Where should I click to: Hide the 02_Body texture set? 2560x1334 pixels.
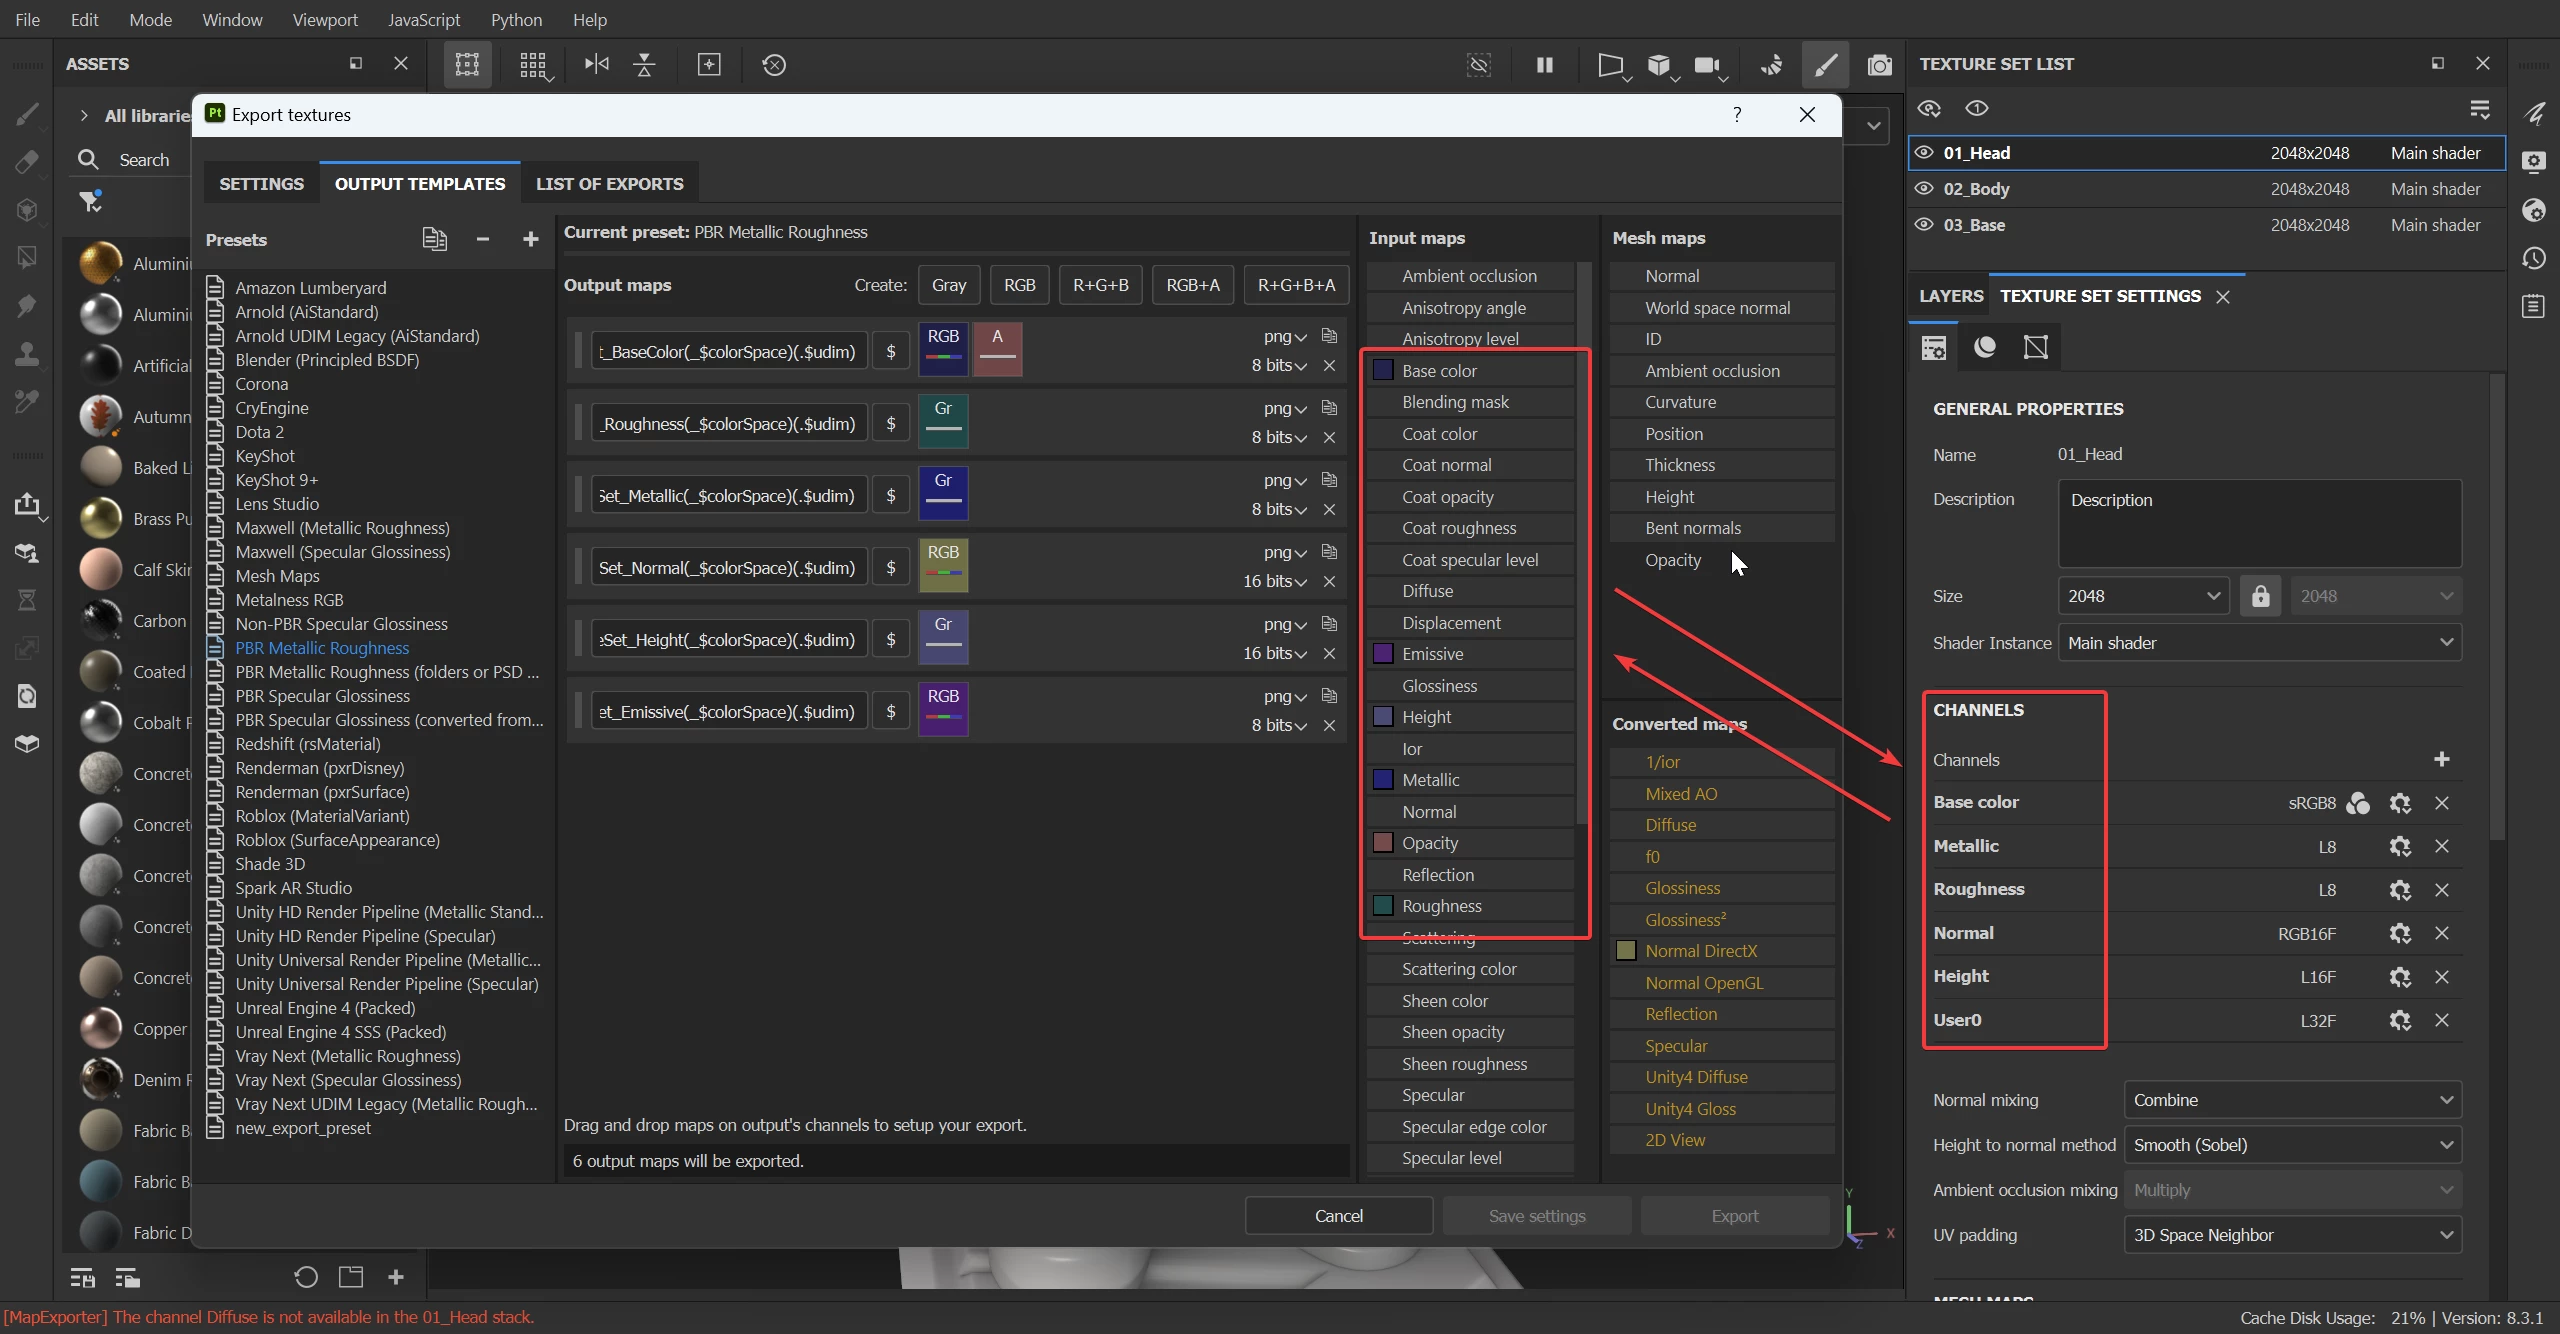coord(1924,189)
